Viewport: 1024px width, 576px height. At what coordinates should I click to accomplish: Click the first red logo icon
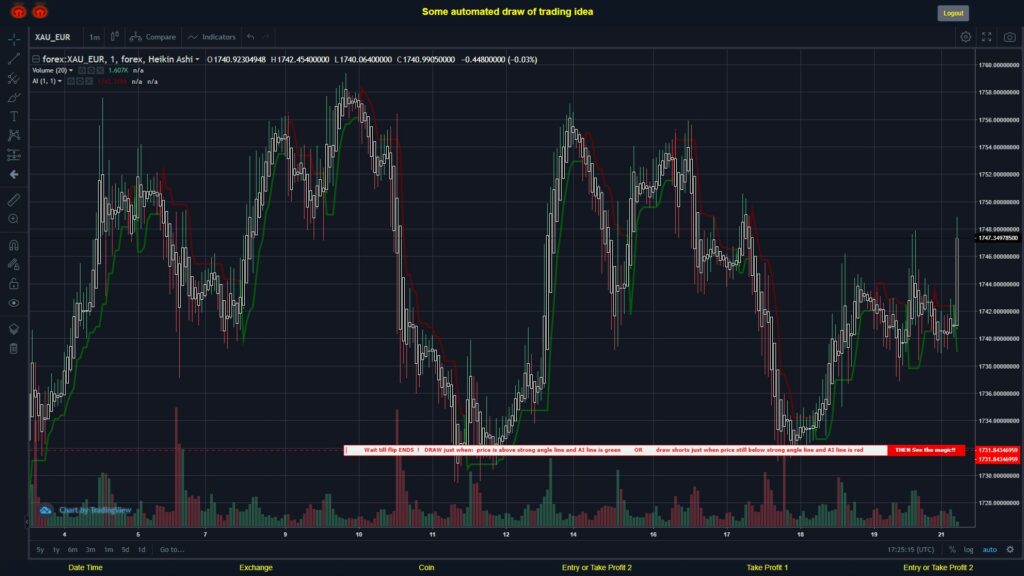pos(18,11)
